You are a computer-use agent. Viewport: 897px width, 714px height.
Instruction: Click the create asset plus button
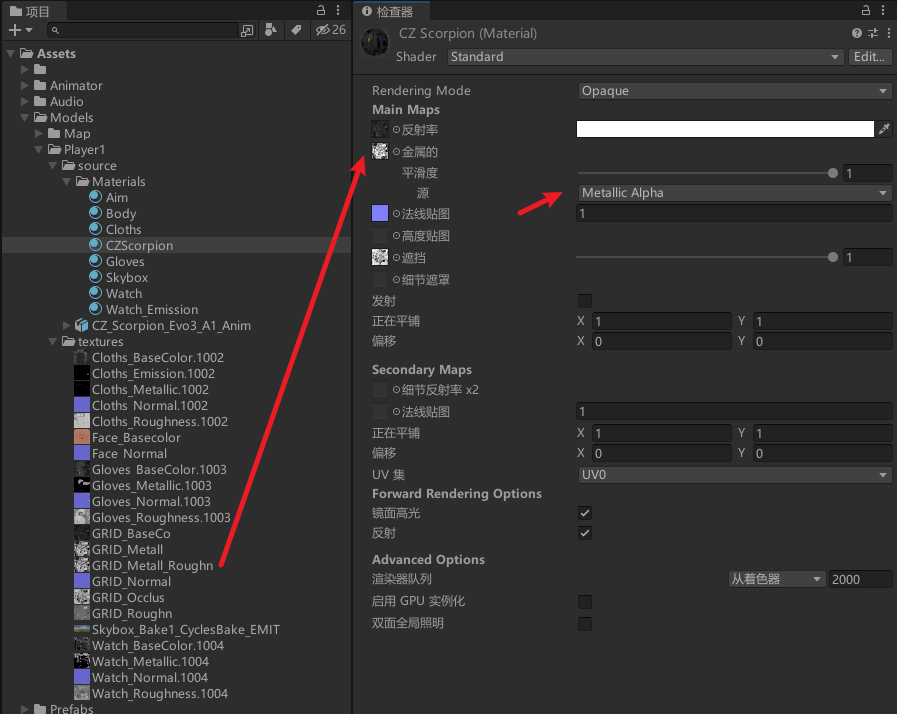(x=20, y=30)
